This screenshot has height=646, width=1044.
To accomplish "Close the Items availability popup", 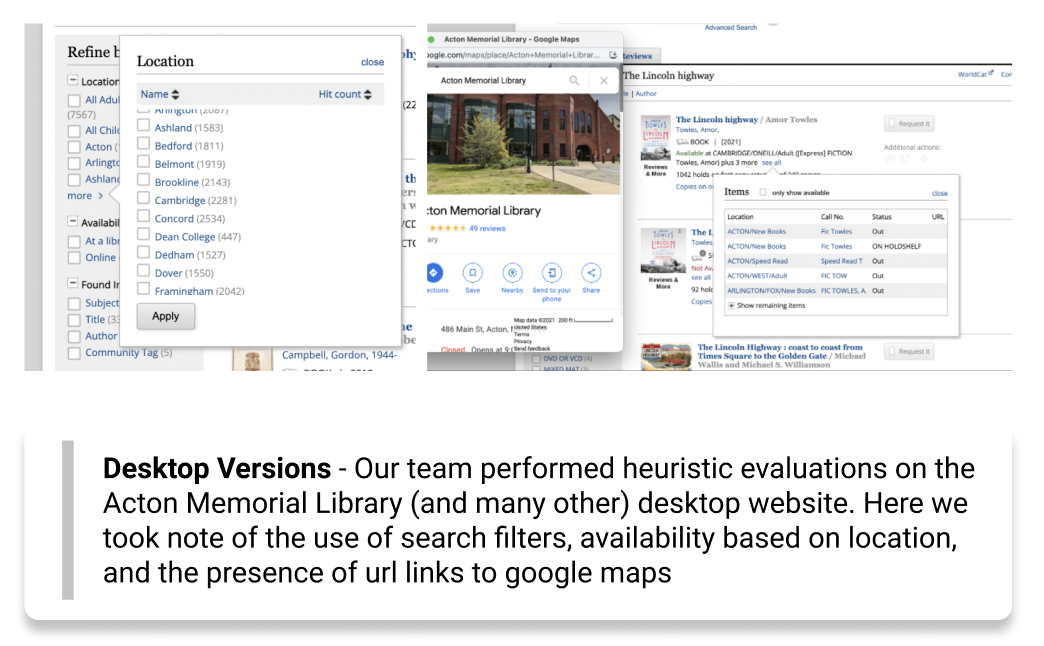I will (x=939, y=193).
